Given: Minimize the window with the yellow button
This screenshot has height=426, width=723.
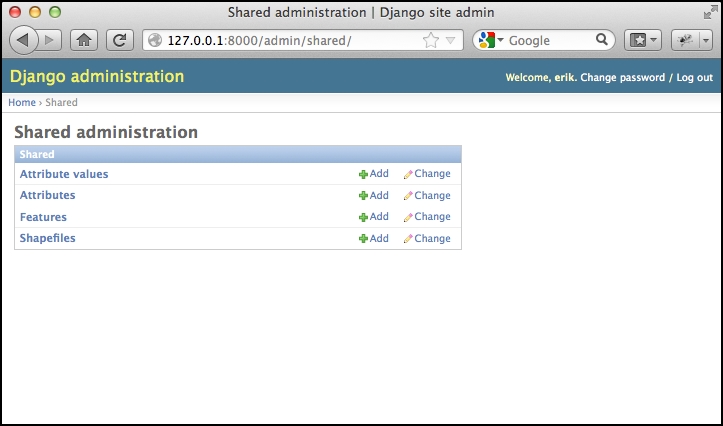Looking at the screenshot, I should (x=35, y=12).
